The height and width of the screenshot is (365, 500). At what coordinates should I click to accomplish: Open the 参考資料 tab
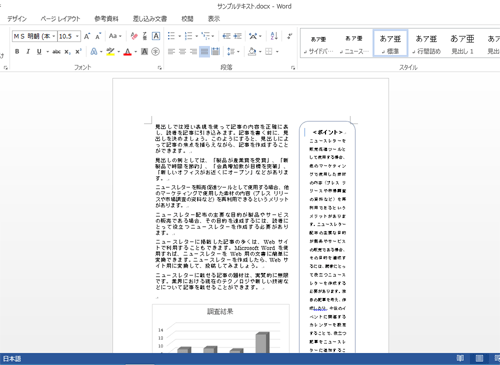point(106,19)
